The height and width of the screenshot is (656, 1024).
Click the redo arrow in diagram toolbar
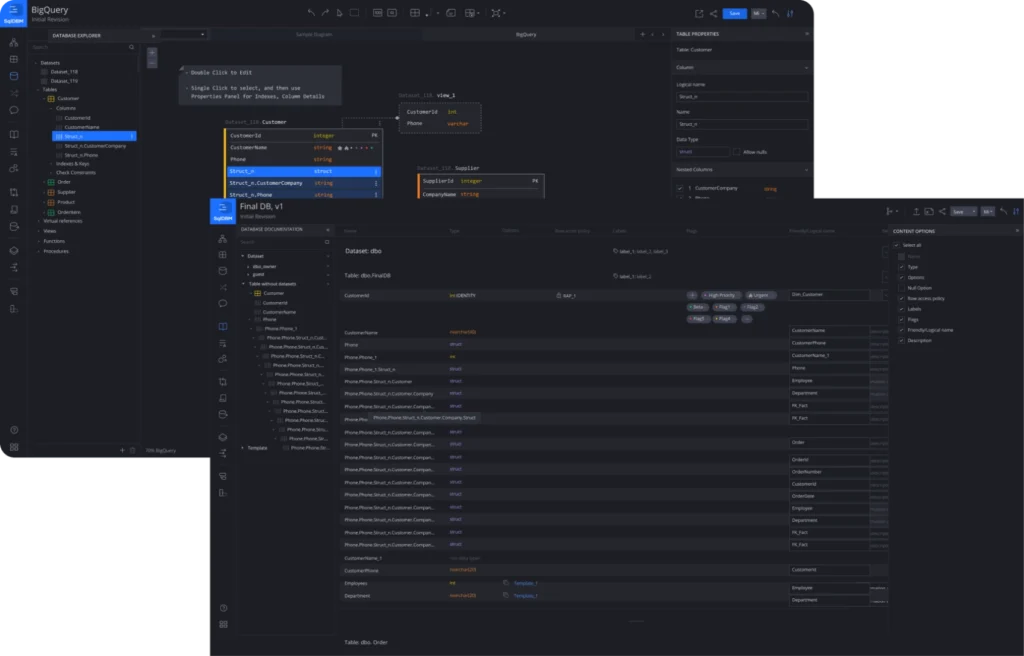(325, 13)
